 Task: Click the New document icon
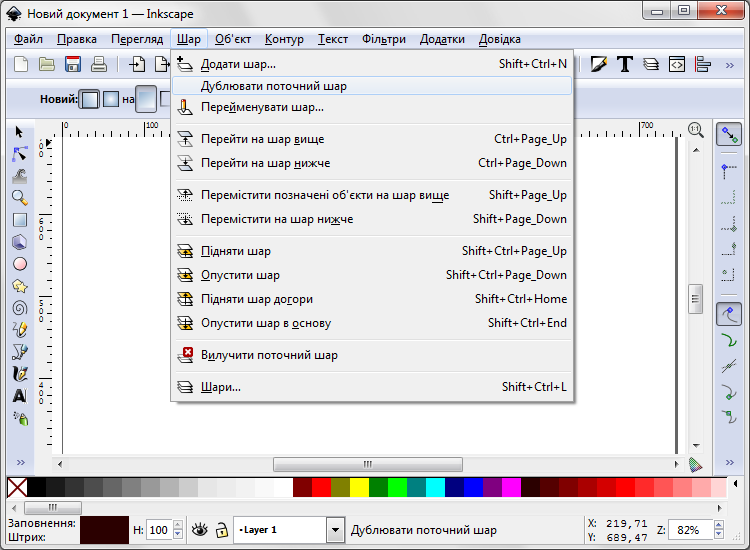[21, 64]
